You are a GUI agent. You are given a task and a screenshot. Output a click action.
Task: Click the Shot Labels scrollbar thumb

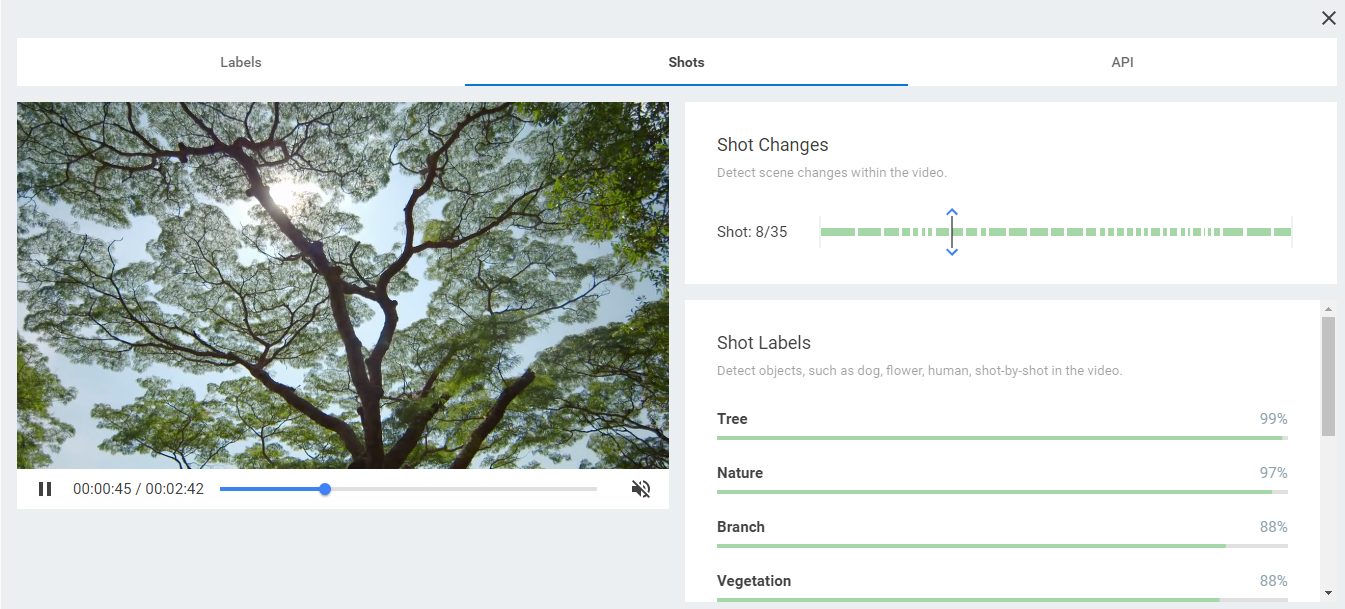(1328, 375)
